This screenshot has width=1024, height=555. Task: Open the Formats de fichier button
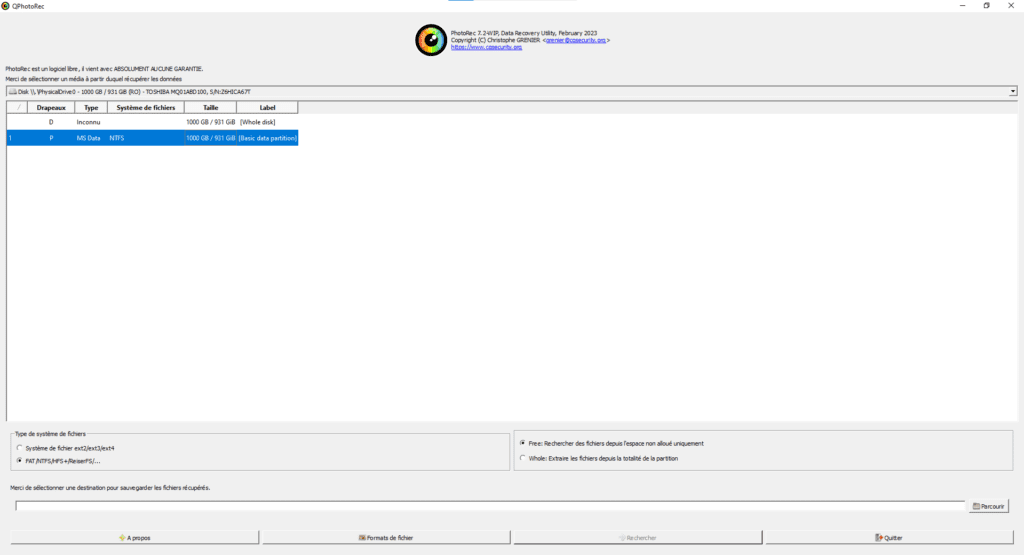pos(386,537)
